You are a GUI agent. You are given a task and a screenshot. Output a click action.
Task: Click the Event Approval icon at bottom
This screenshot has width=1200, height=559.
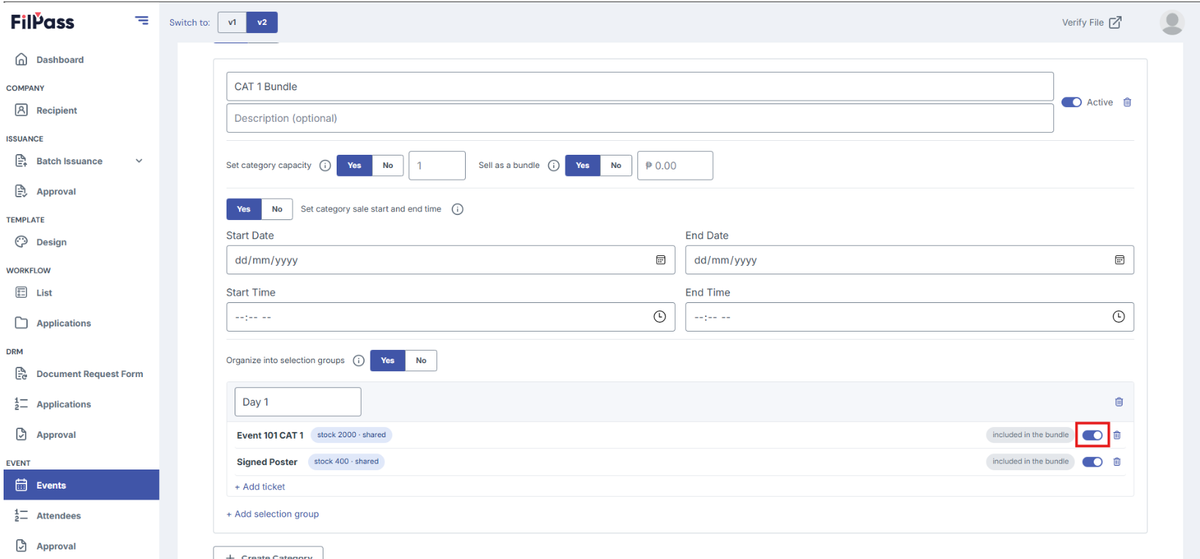point(21,546)
